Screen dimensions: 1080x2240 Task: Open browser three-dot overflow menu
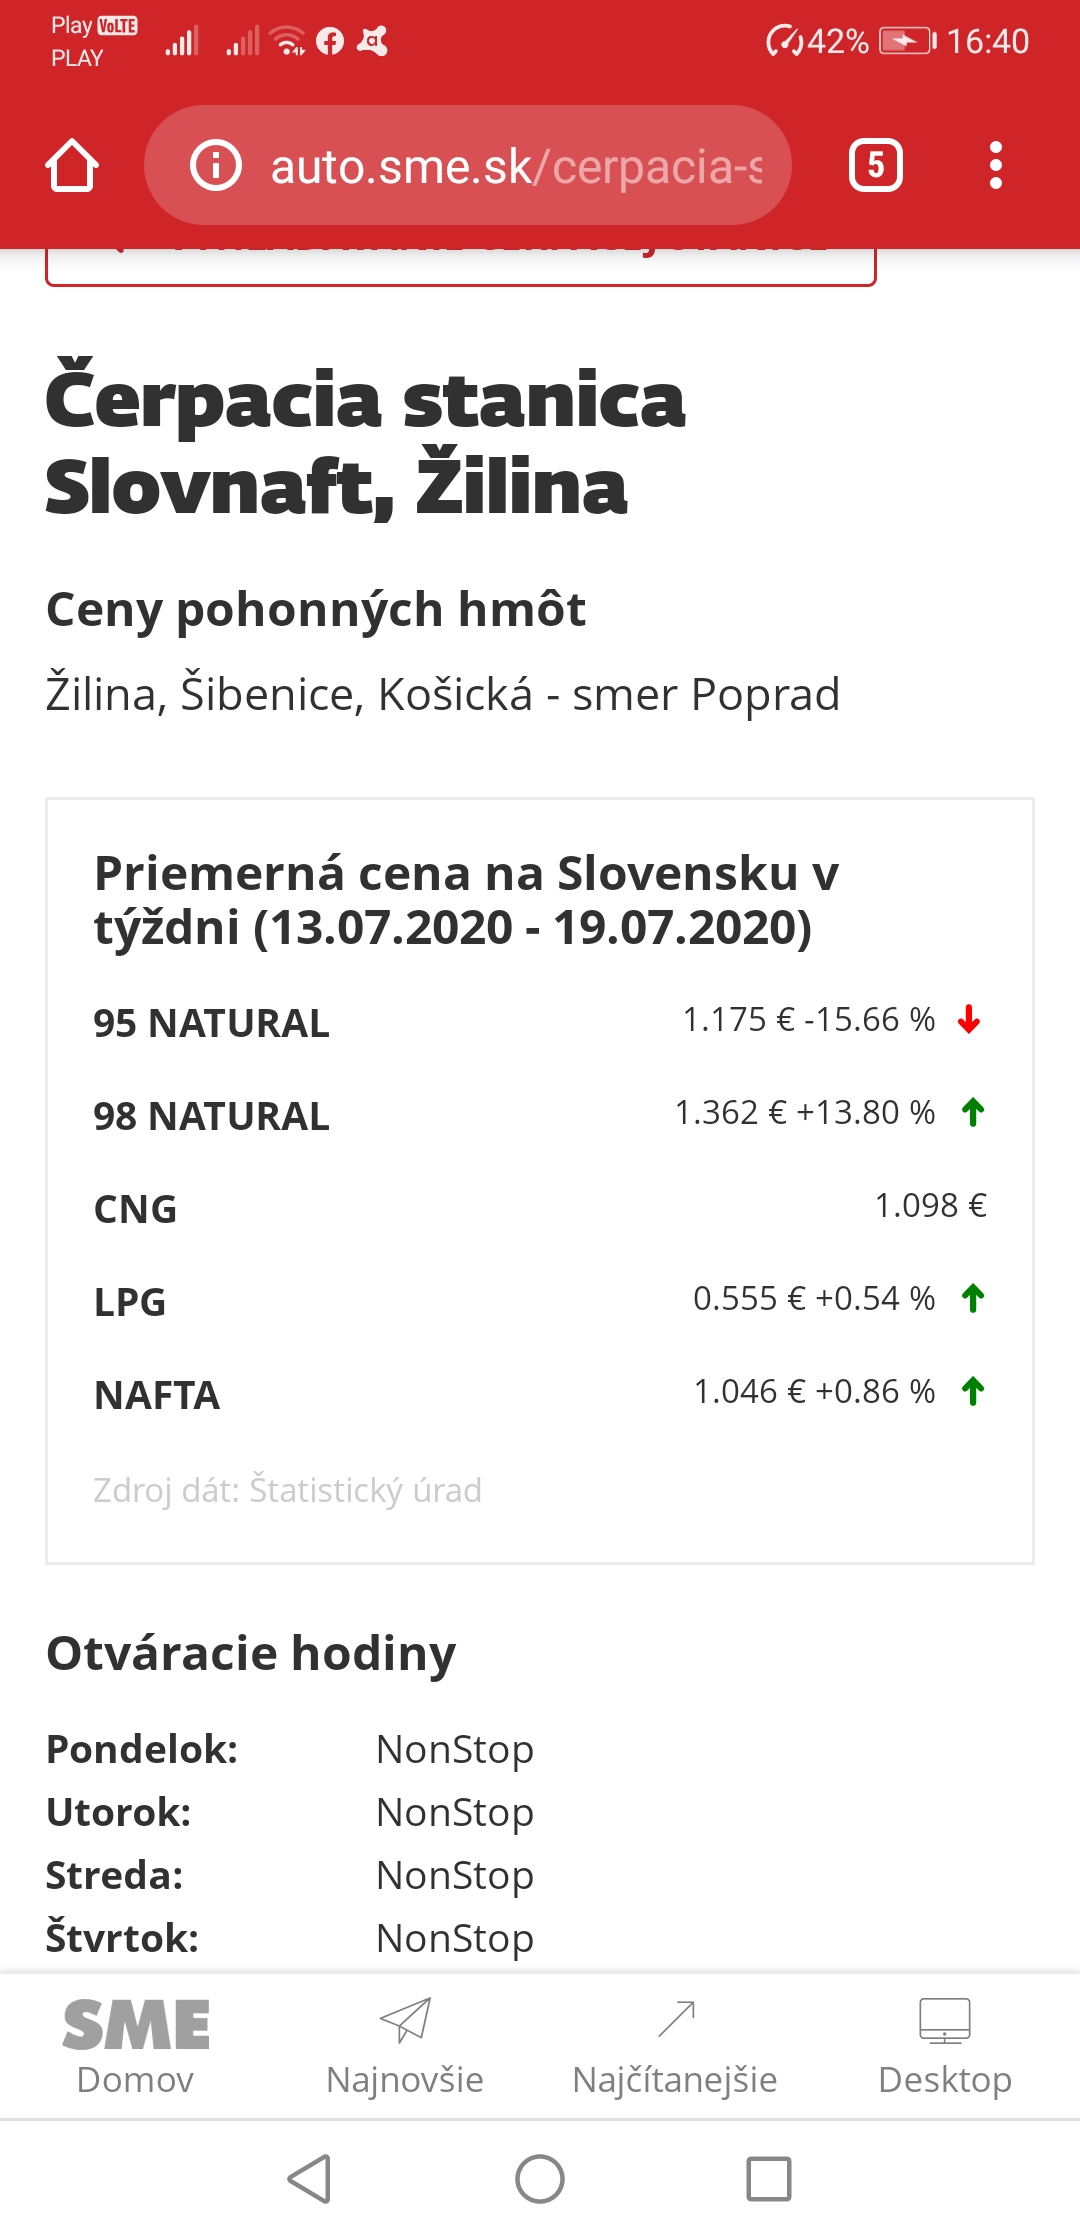[x=995, y=166]
